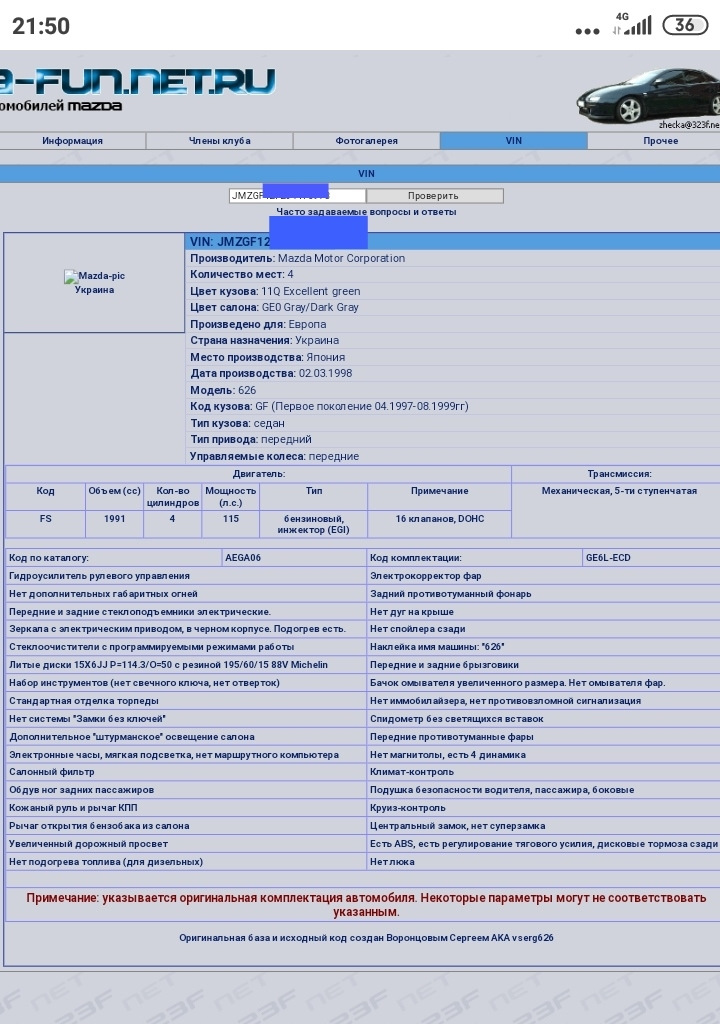This screenshot has width=720, height=1024.
Task: Tap the status bar clock 21:50
Action: coord(41,25)
